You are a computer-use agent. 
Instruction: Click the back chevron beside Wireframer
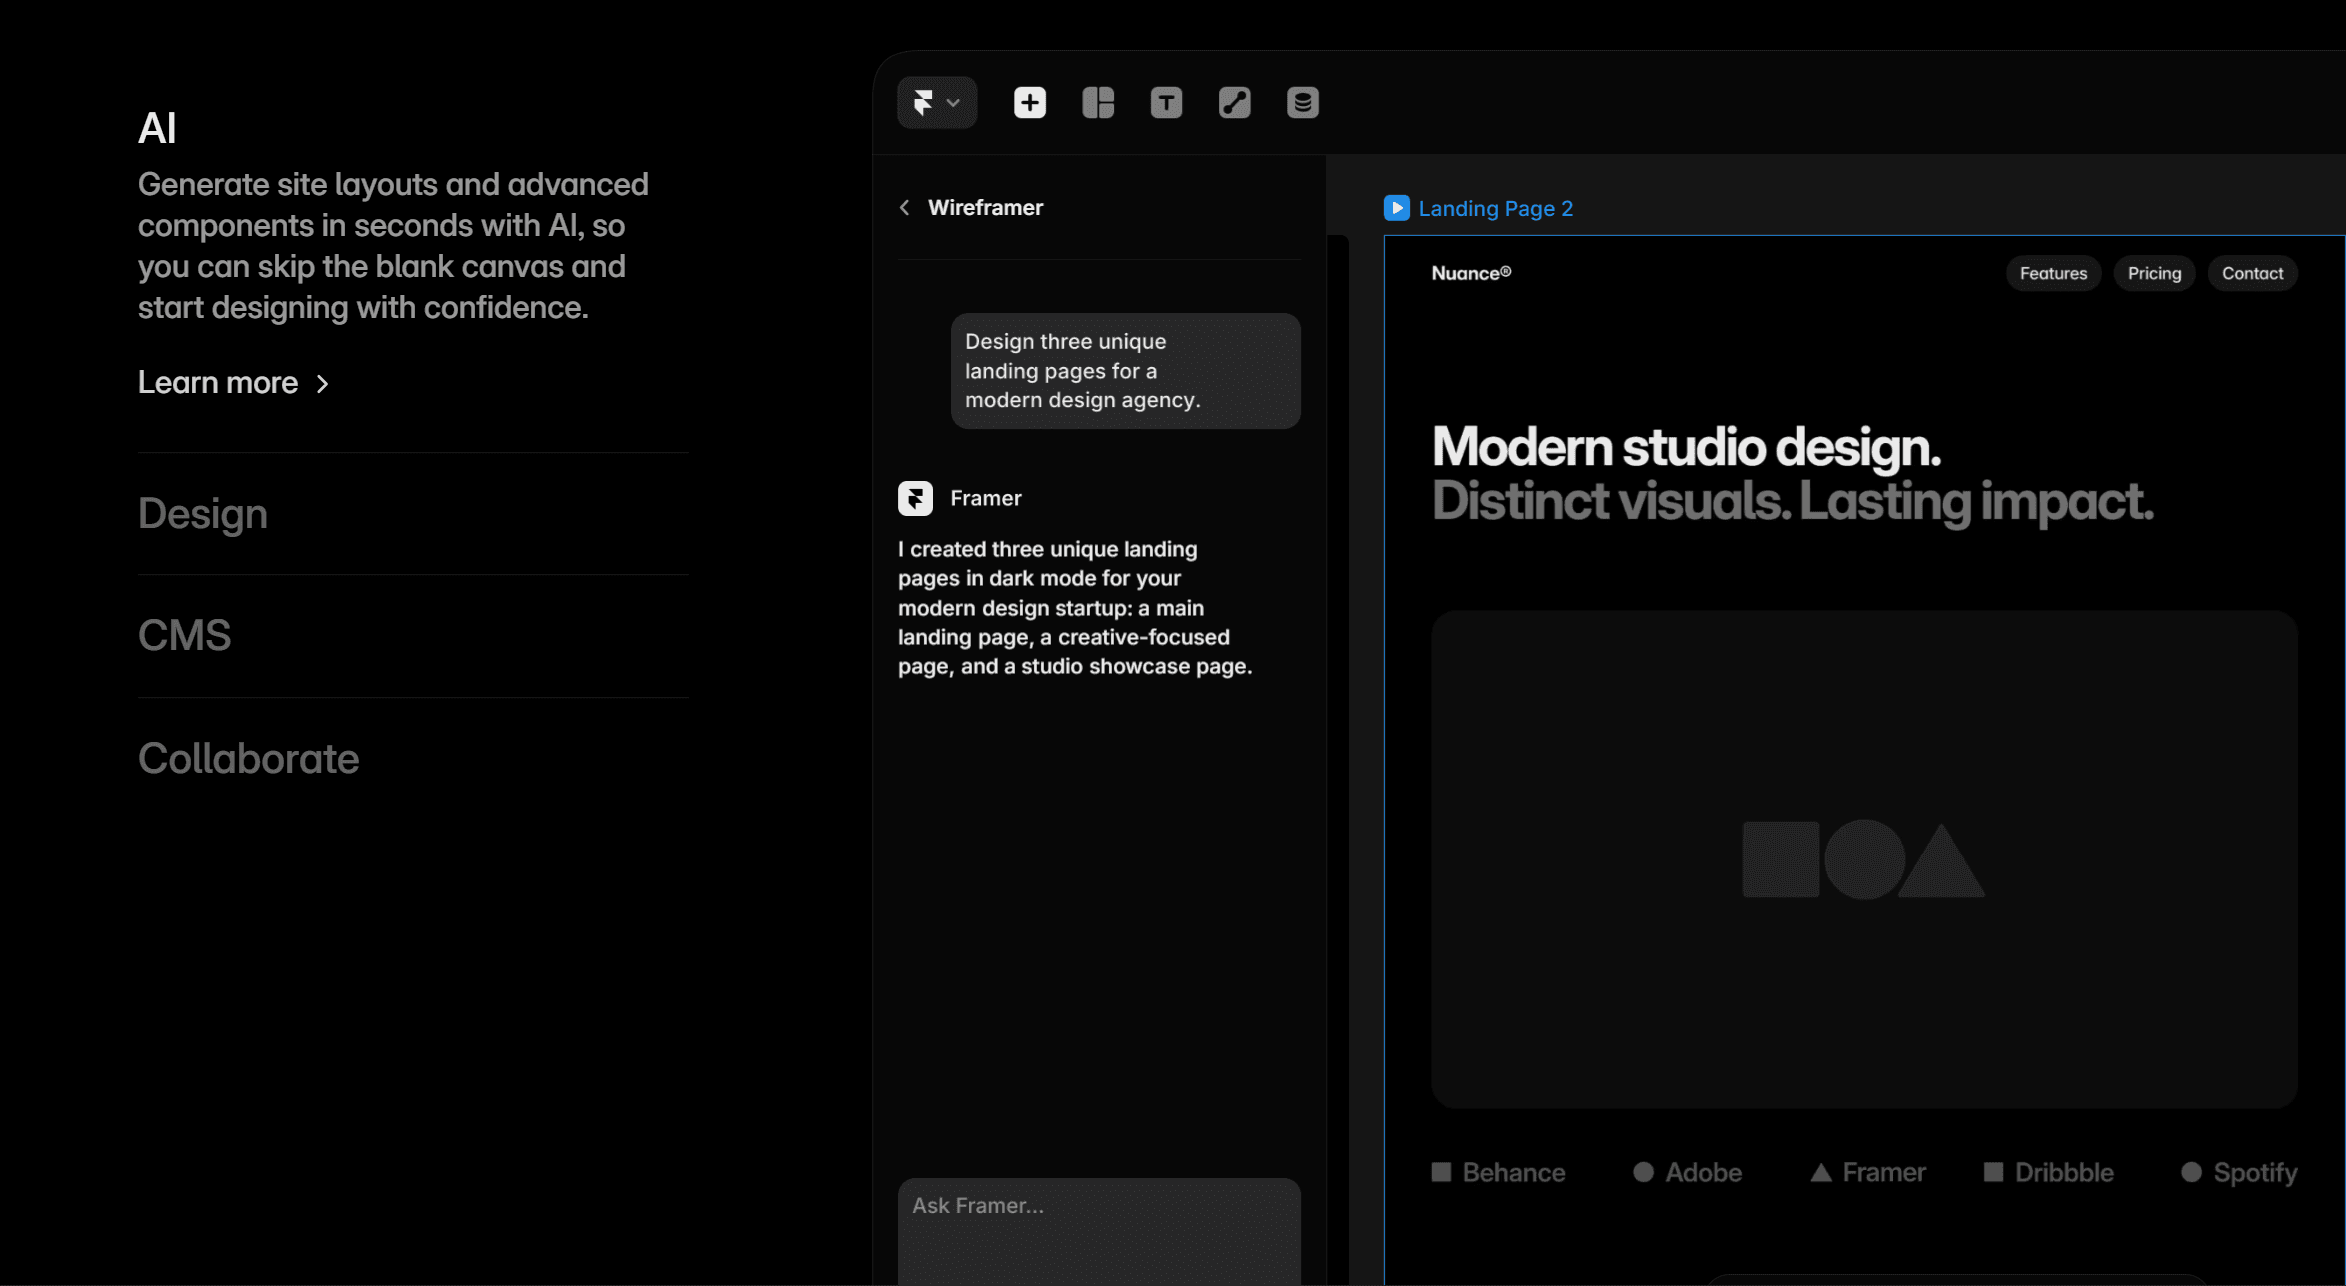pos(904,207)
